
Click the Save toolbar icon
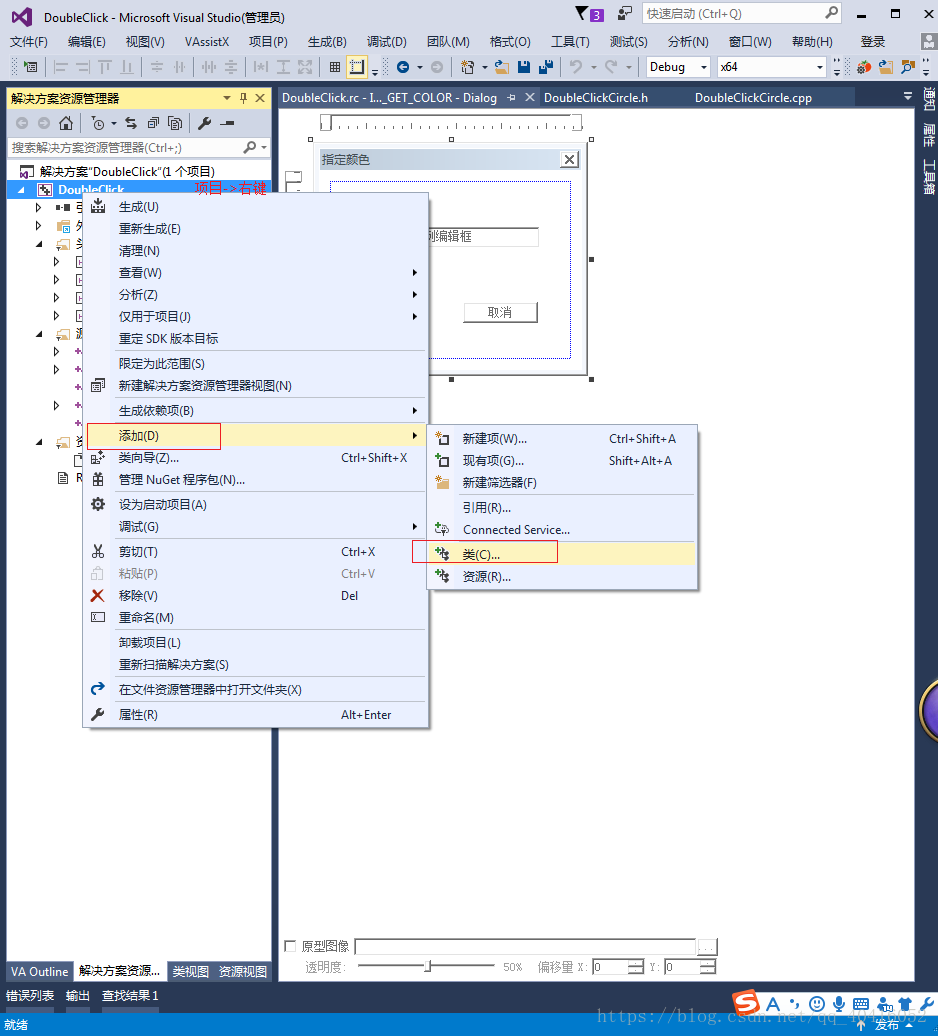tap(524, 67)
